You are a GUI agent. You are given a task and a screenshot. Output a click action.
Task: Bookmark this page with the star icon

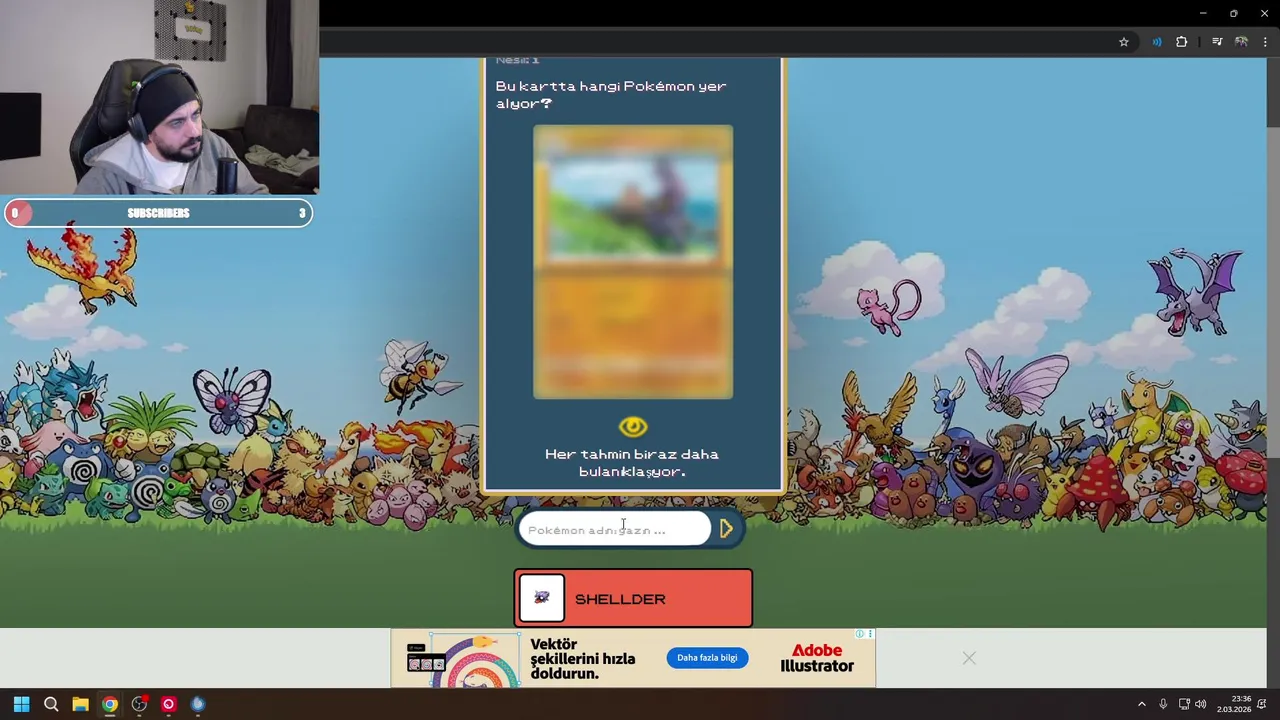[1124, 42]
